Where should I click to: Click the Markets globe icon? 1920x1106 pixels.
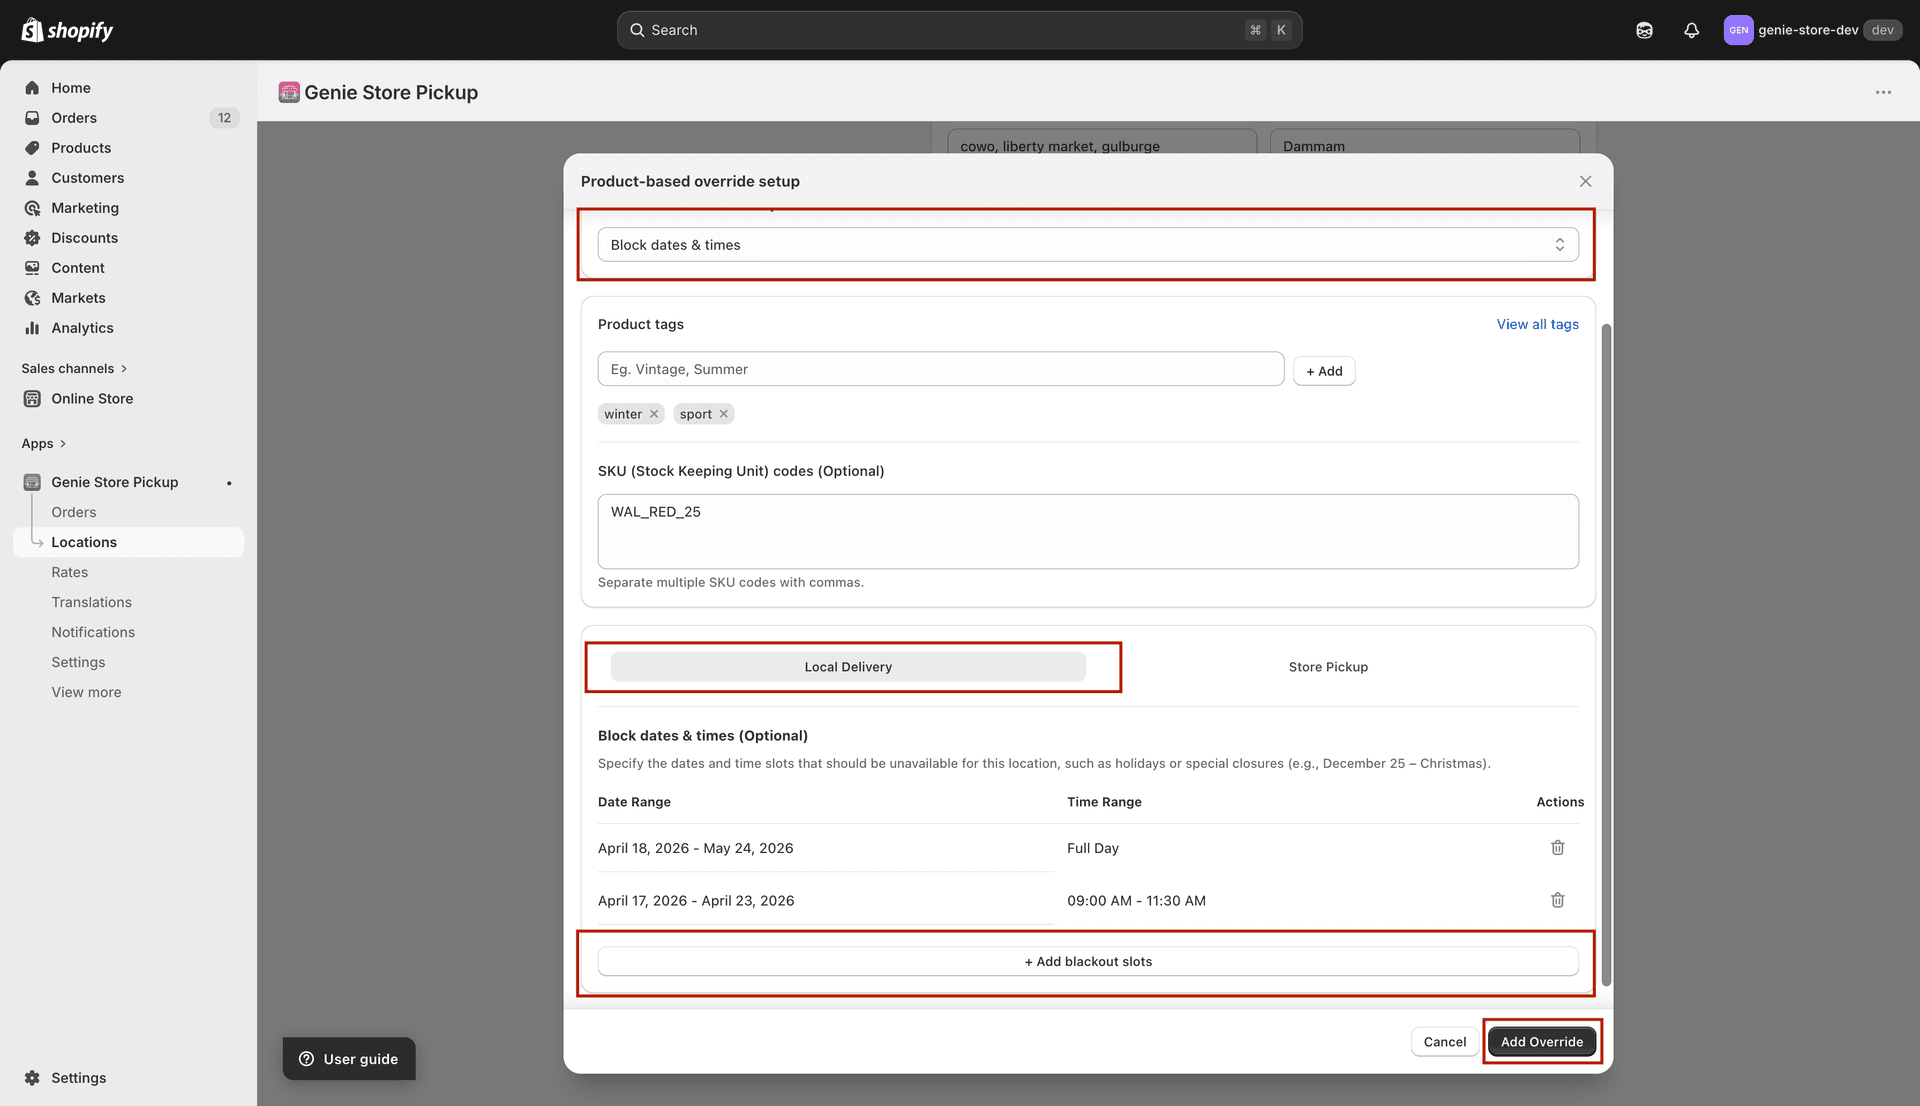tap(32, 298)
